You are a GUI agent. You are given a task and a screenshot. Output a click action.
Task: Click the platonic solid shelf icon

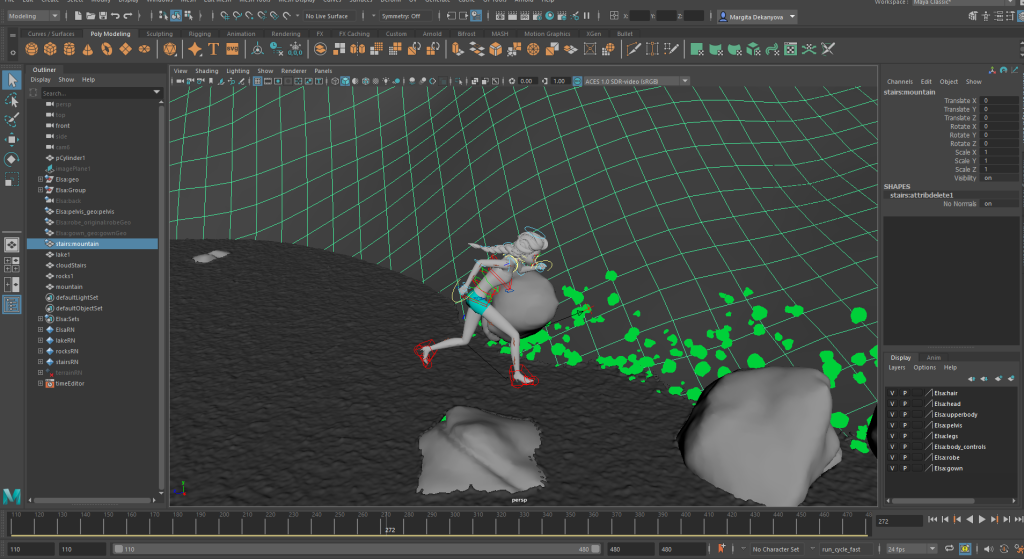coord(170,50)
